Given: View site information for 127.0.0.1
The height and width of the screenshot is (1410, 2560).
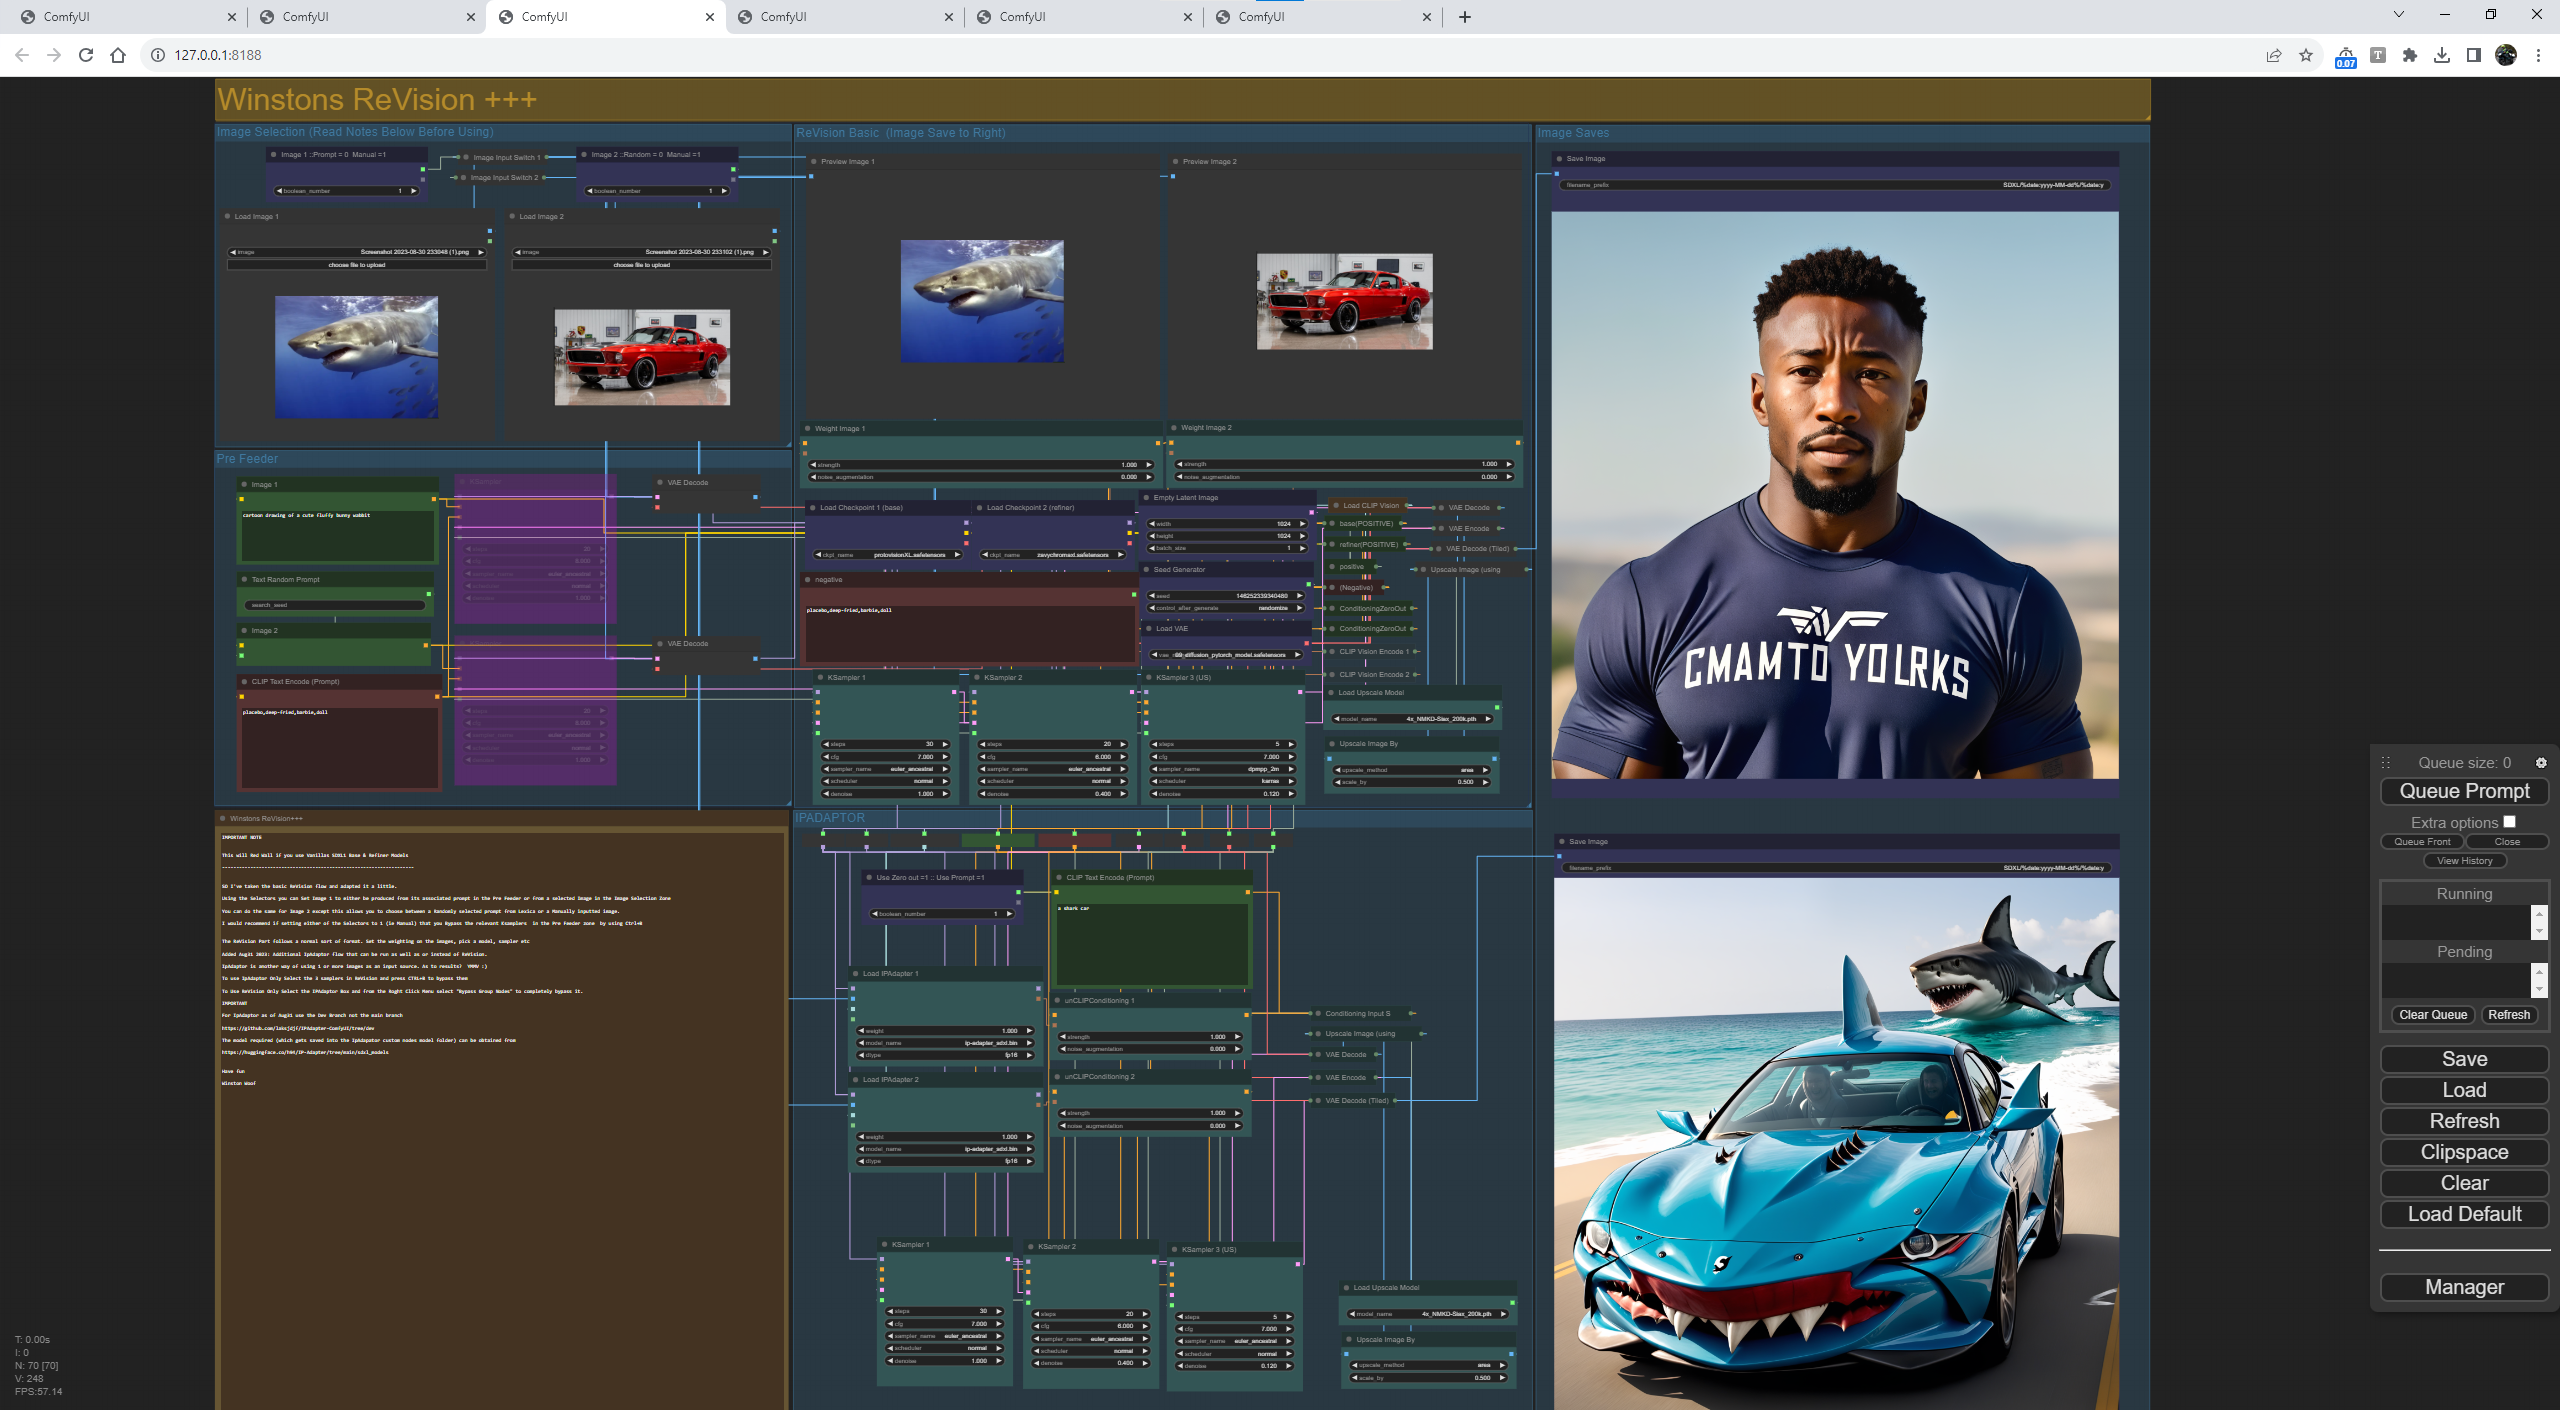Looking at the screenshot, I should 157,55.
